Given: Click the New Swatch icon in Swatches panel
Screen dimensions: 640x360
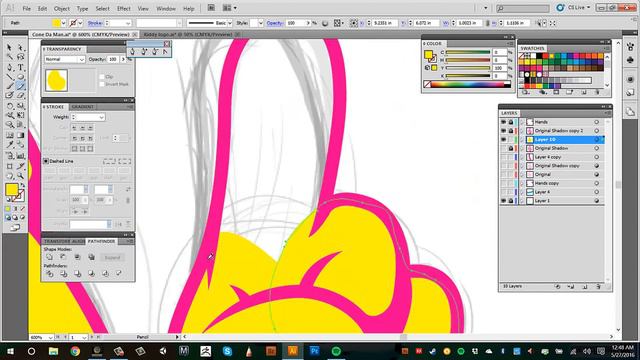Looking at the screenshot, I should 584,93.
